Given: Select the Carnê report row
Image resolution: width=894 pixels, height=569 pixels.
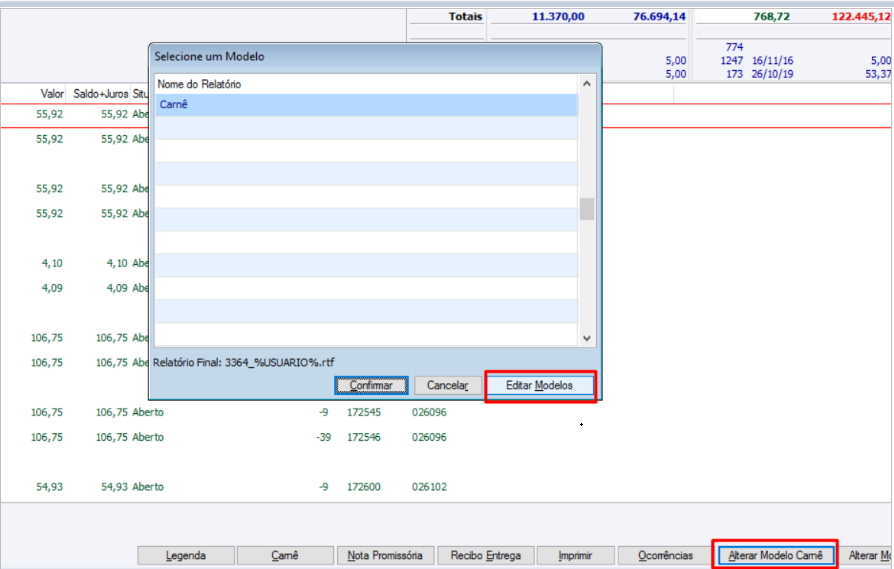Looking at the screenshot, I should coord(367,105).
